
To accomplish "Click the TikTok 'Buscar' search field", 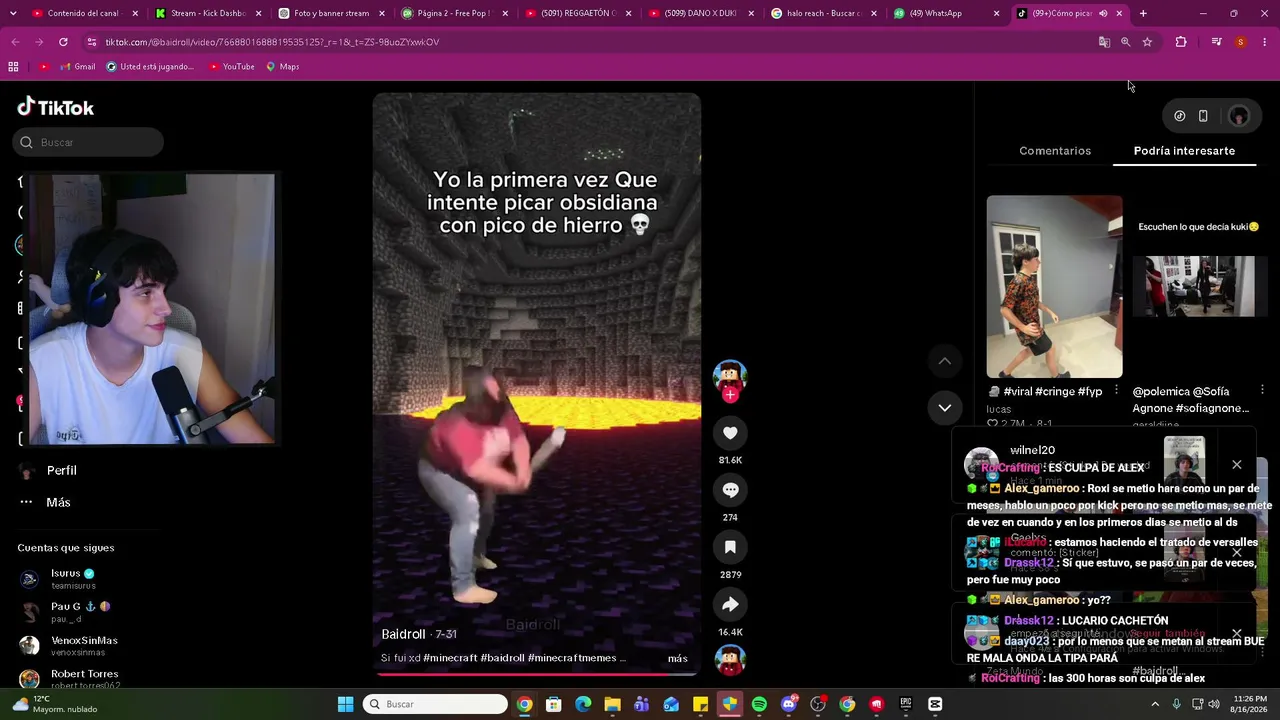I will pyautogui.click(x=88, y=142).
